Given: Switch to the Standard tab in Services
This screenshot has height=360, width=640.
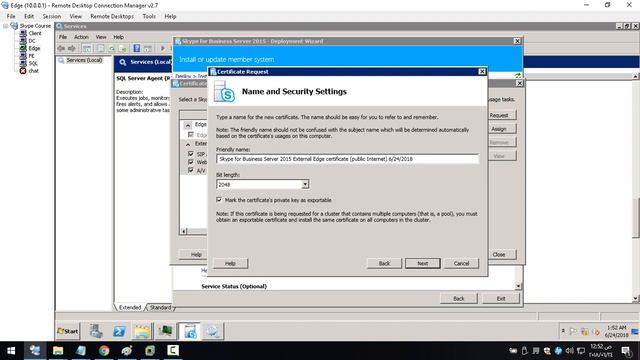Looking at the screenshot, I should coord(160,307).
